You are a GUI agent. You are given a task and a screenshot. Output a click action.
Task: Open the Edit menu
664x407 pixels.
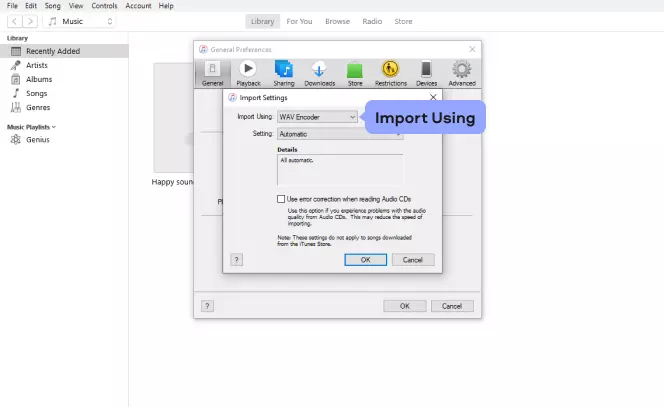tap(31, 6)
